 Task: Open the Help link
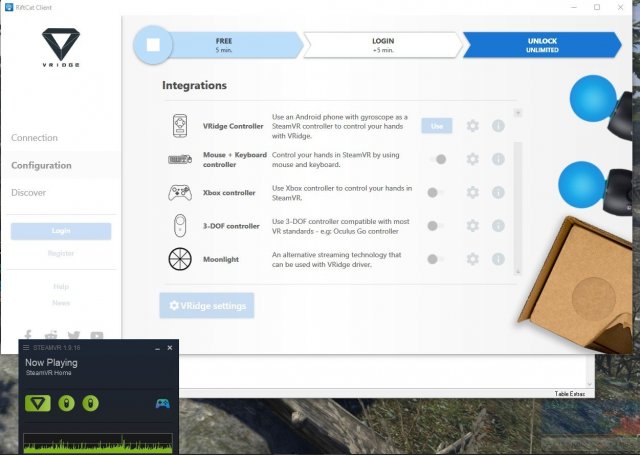pyautogui.click(x=61, y=286)
